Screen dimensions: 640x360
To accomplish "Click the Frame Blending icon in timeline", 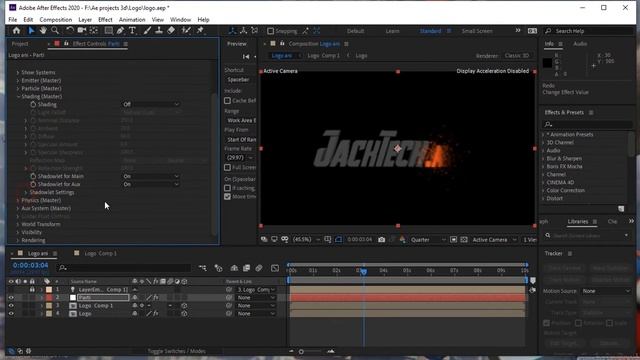I will (x=246, y=268).
